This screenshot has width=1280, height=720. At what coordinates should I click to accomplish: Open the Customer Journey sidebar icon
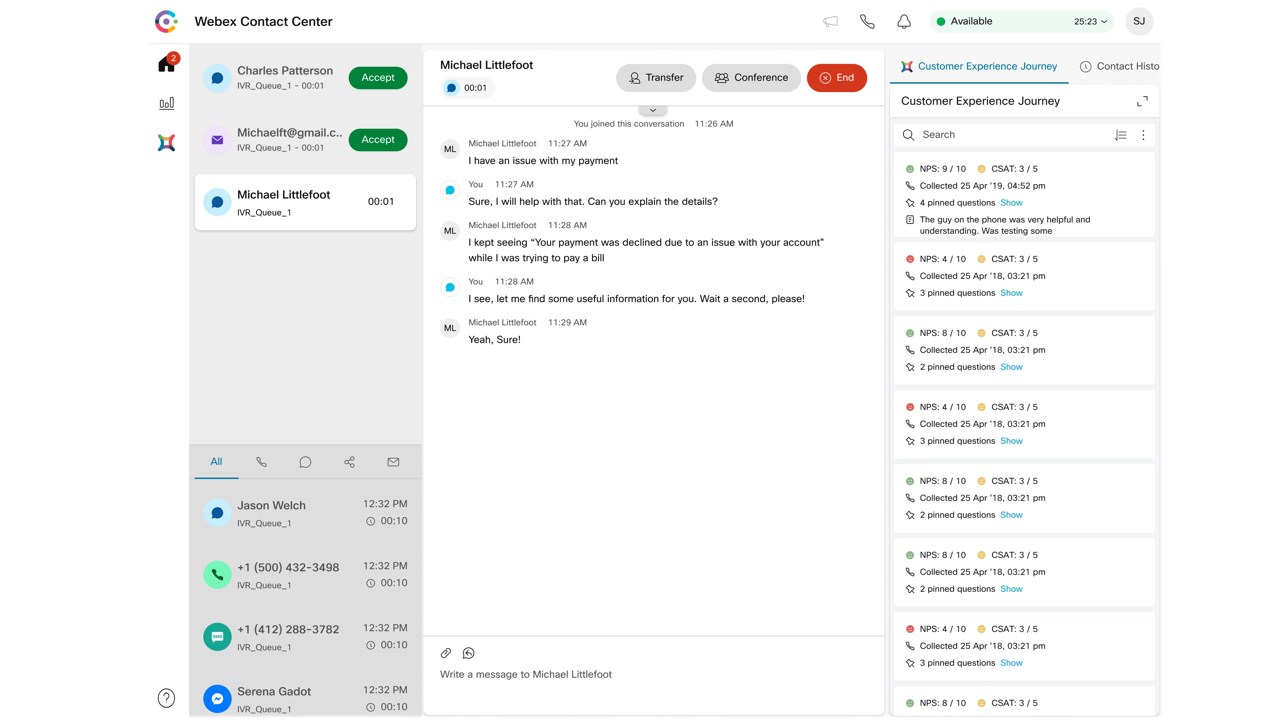(167, 143)
